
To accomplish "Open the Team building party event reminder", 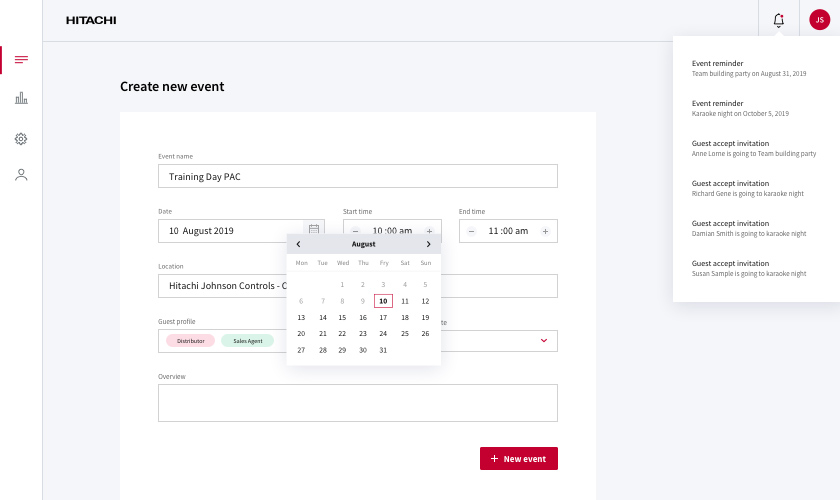I will tap(749, 68).
